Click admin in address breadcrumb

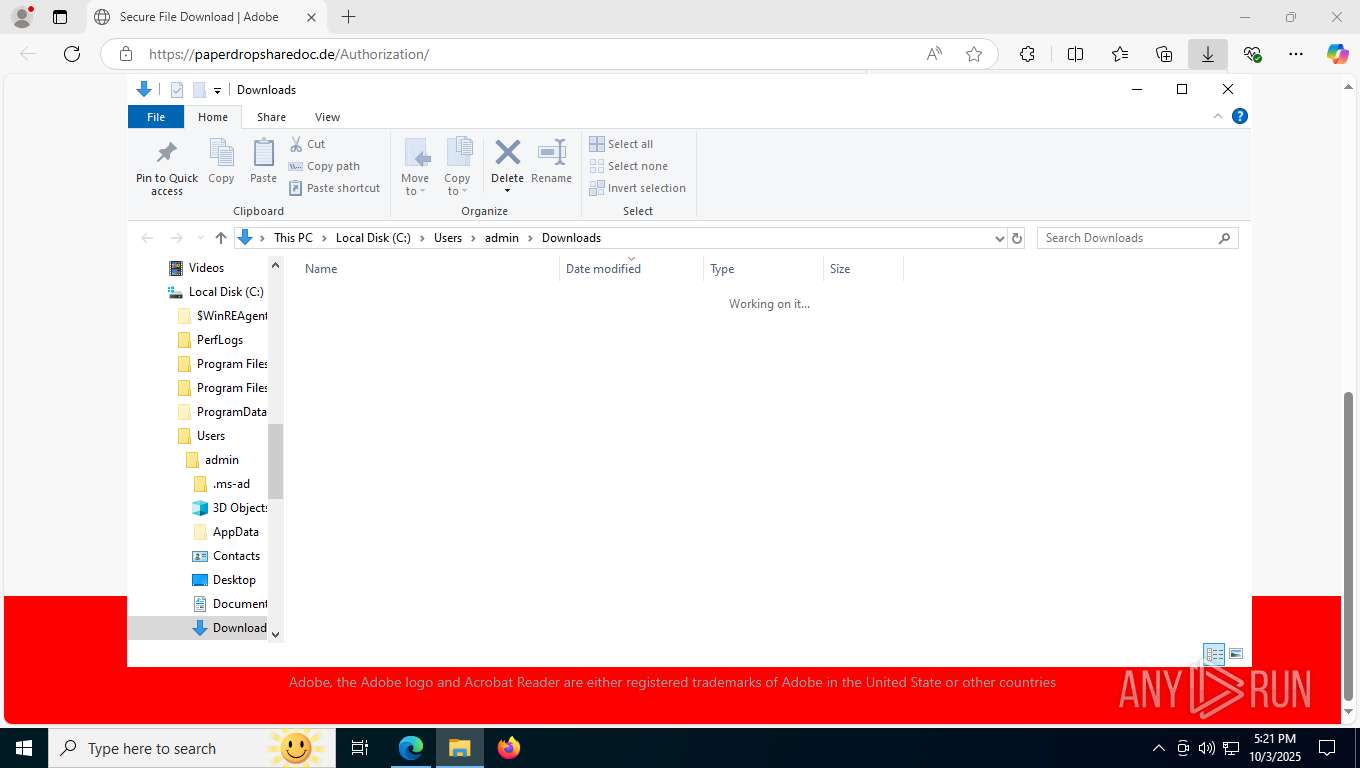[x=502, y=238]
